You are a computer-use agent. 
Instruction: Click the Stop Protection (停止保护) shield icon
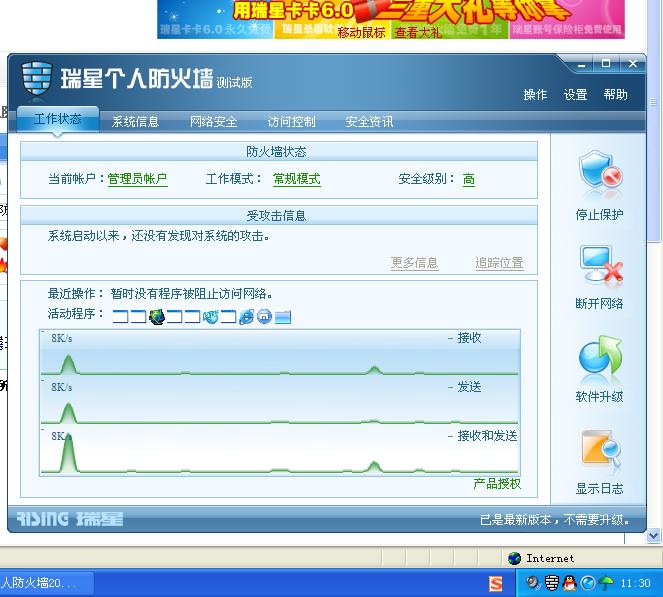point(600,174)
